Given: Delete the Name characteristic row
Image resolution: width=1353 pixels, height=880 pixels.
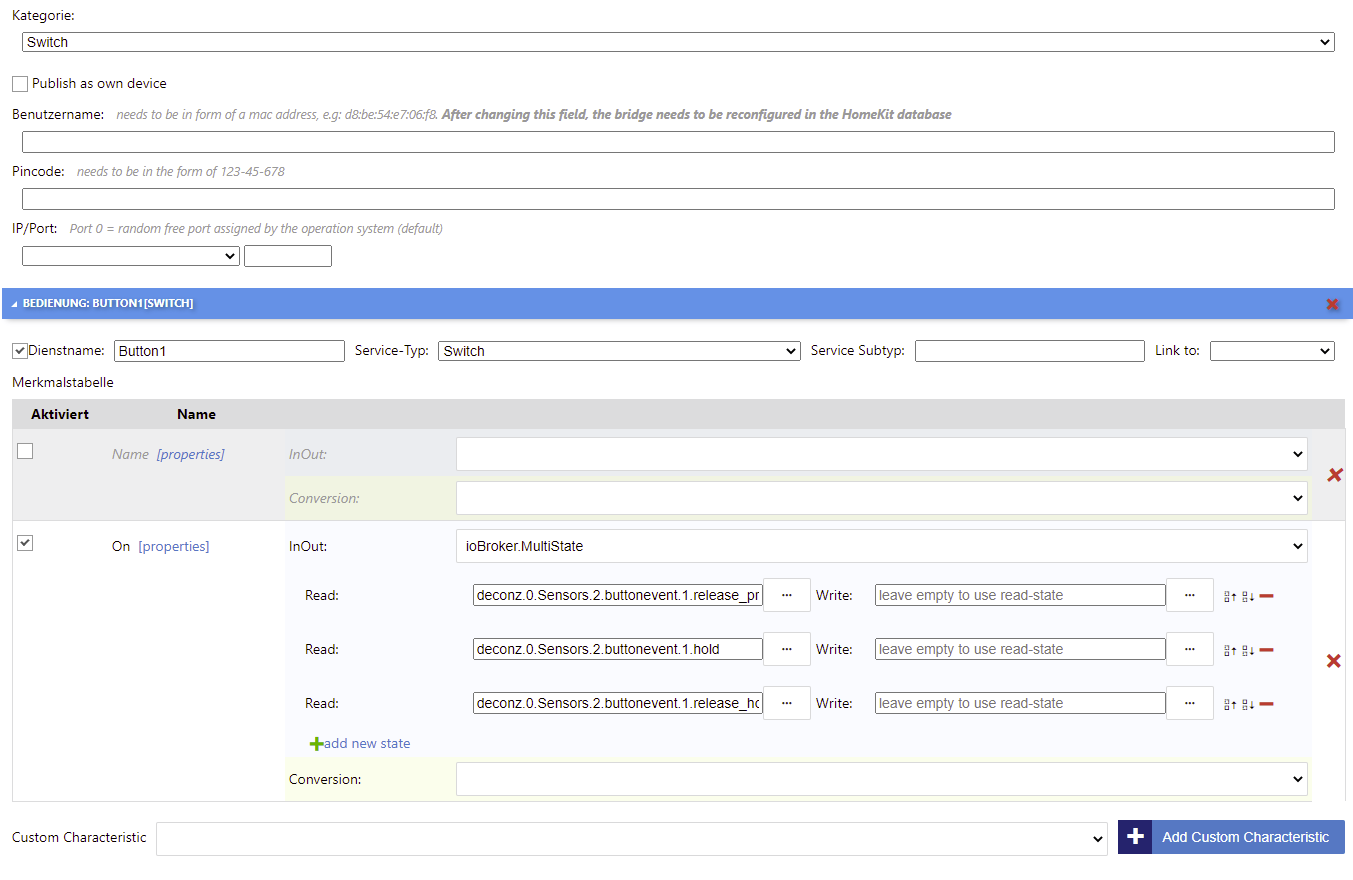Looking at the screenshot, I should 1334,475.
